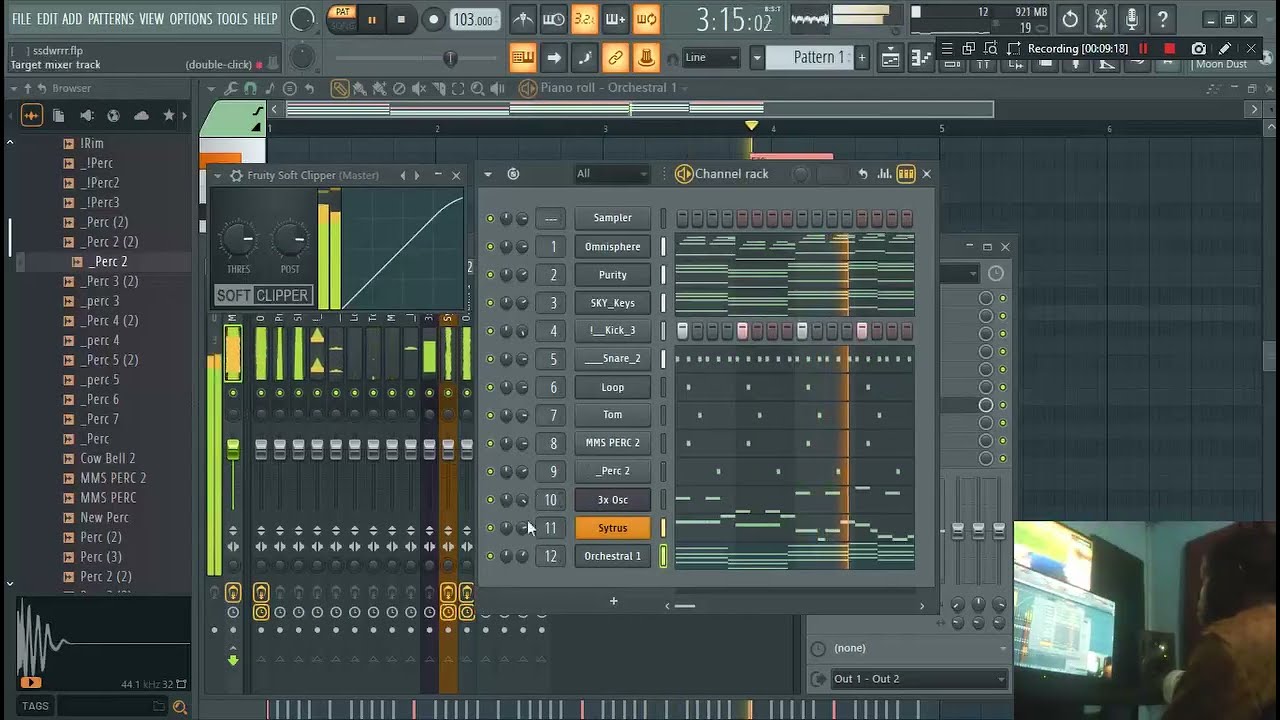Image resolution: width=1280 pixels, height=720 pixels.
Task: Toggle the graph editor icon in Channel rack
Action: [884, 174]
